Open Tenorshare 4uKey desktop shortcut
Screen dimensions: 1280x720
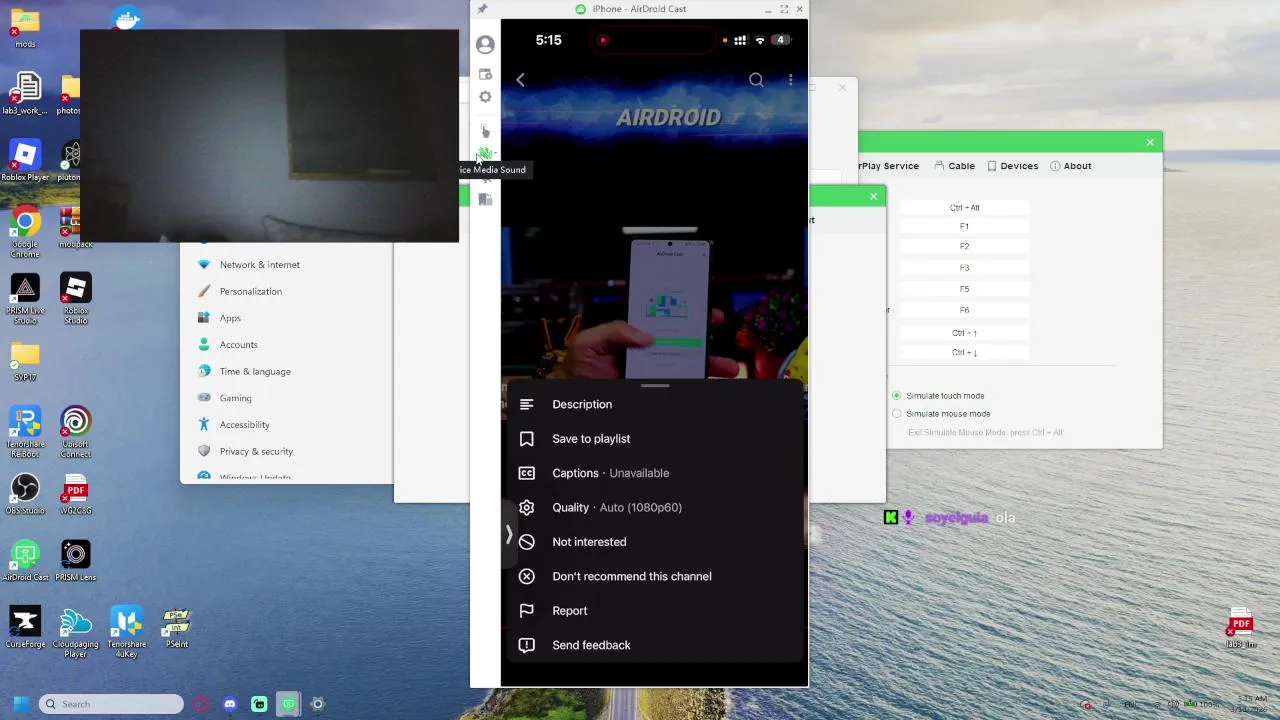127,632
